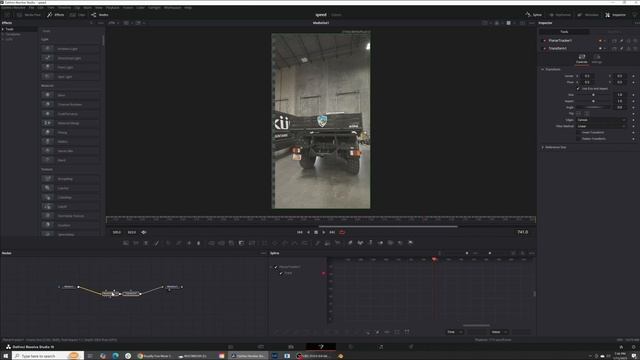Switch to Inspector Tools tab
640x360 pixels.
pos(564,31)
